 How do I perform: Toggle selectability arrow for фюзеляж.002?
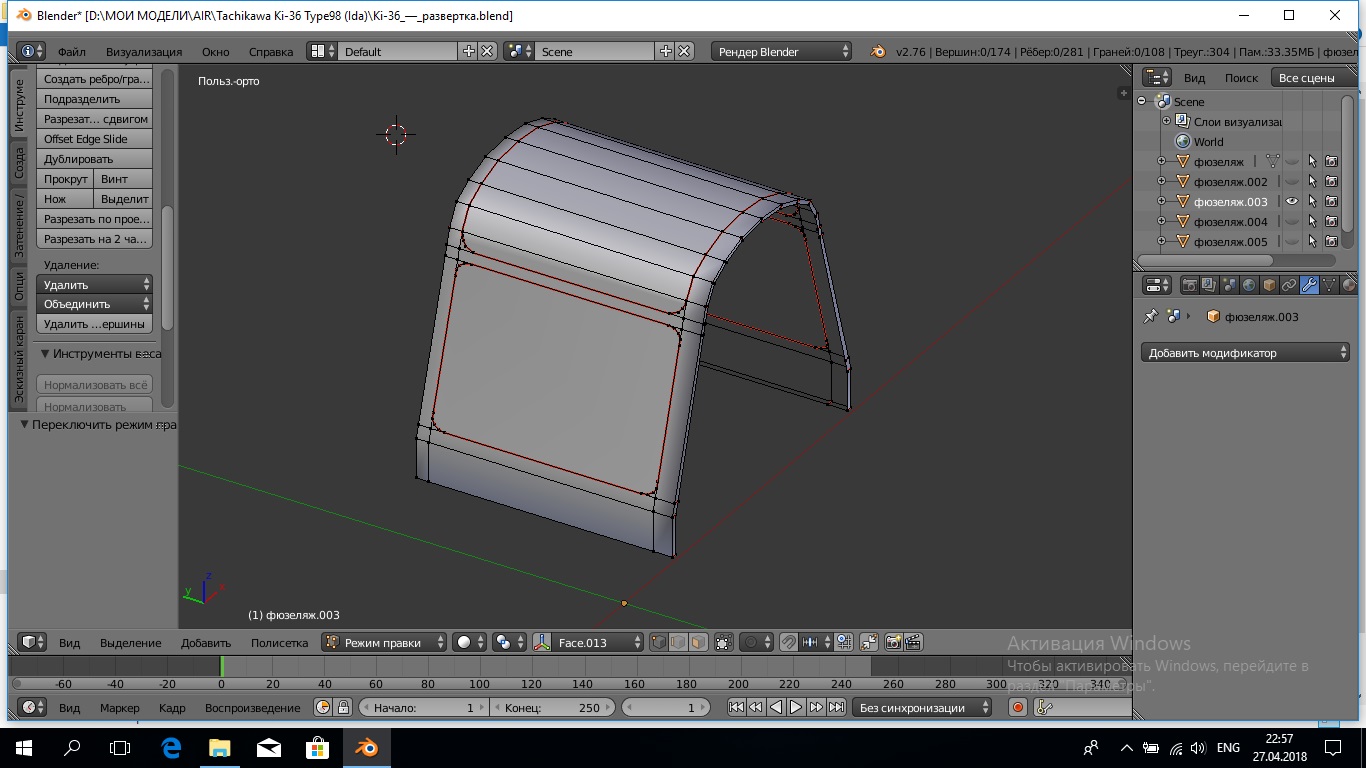[x=1312, y=182]
